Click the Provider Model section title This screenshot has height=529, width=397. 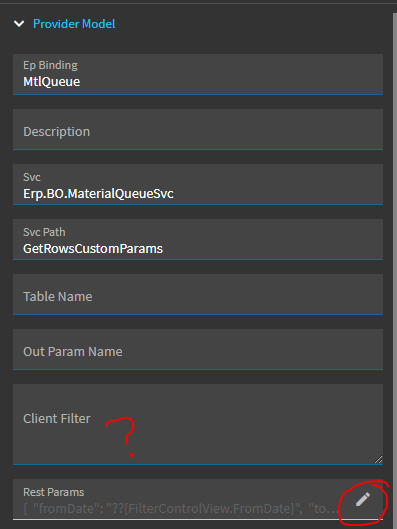tap(74, 24)
